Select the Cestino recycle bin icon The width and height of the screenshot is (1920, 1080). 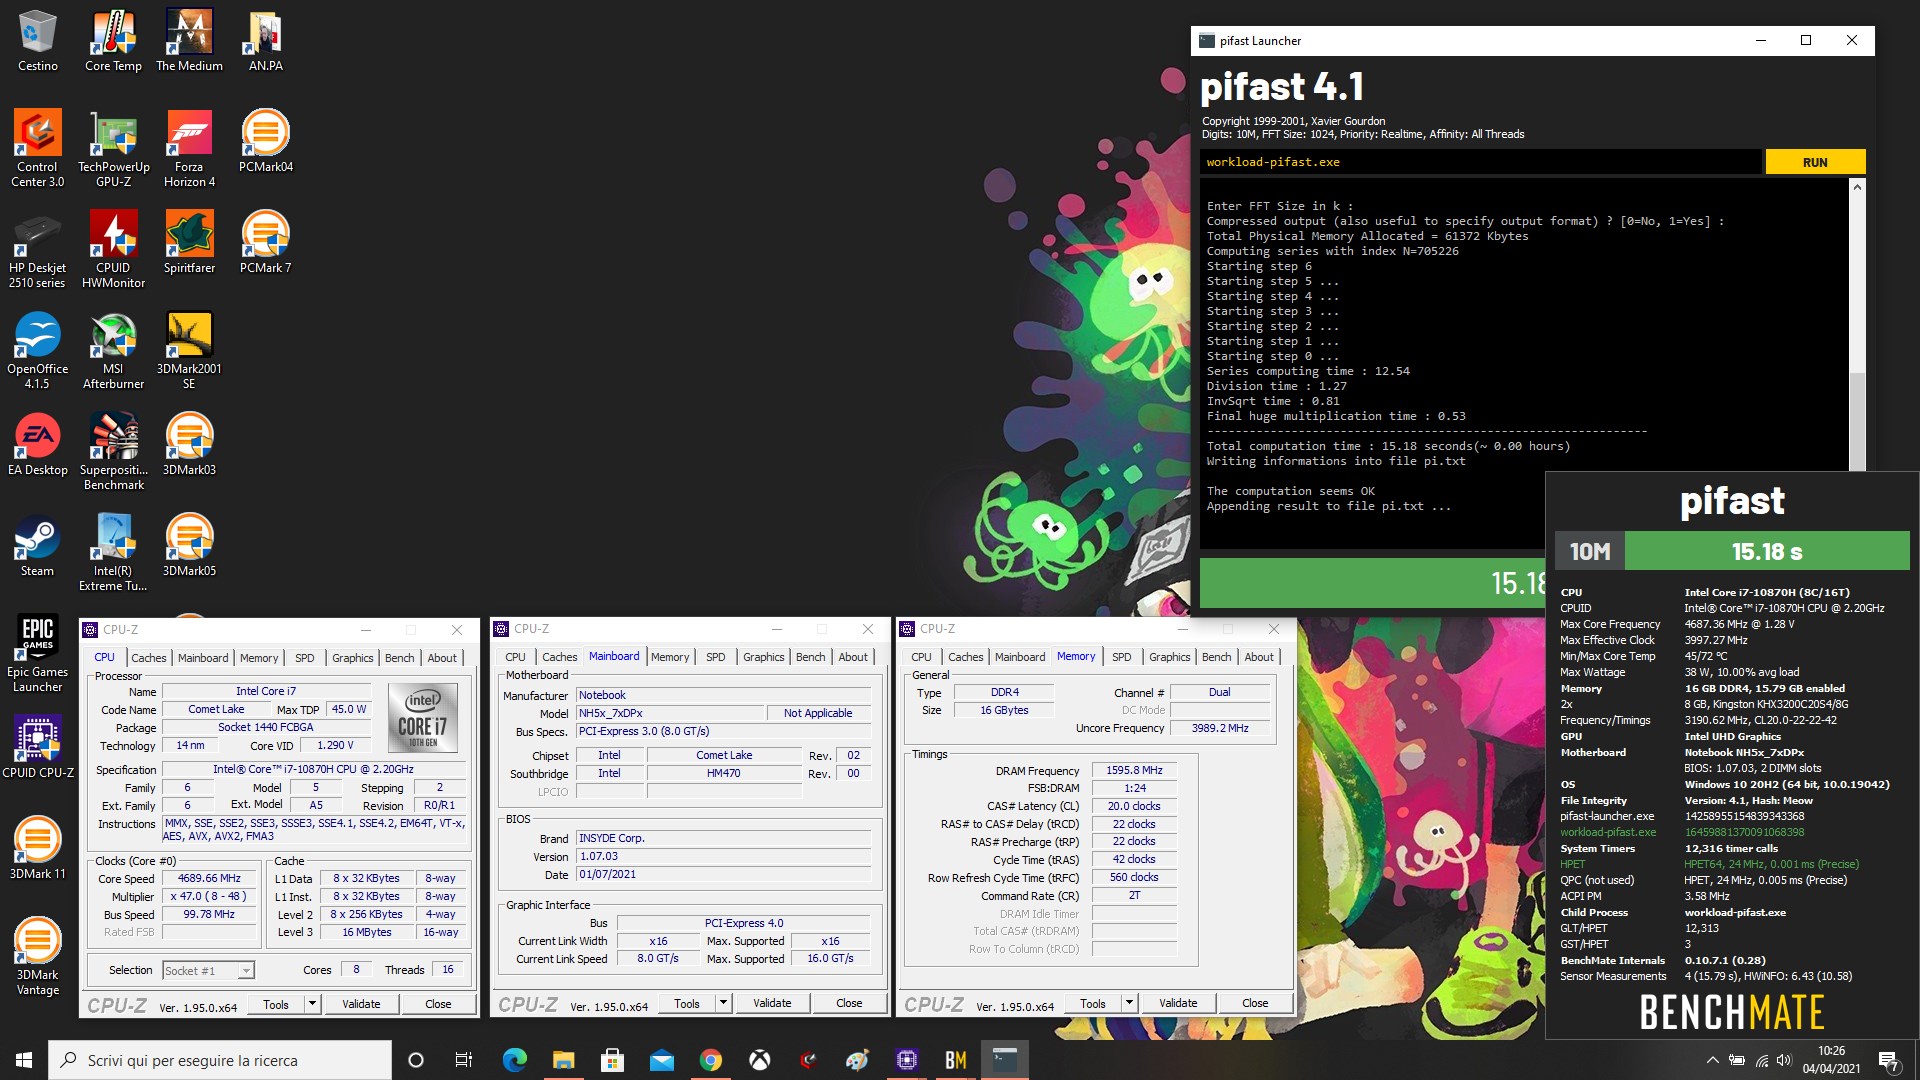(x=38, y=41)
